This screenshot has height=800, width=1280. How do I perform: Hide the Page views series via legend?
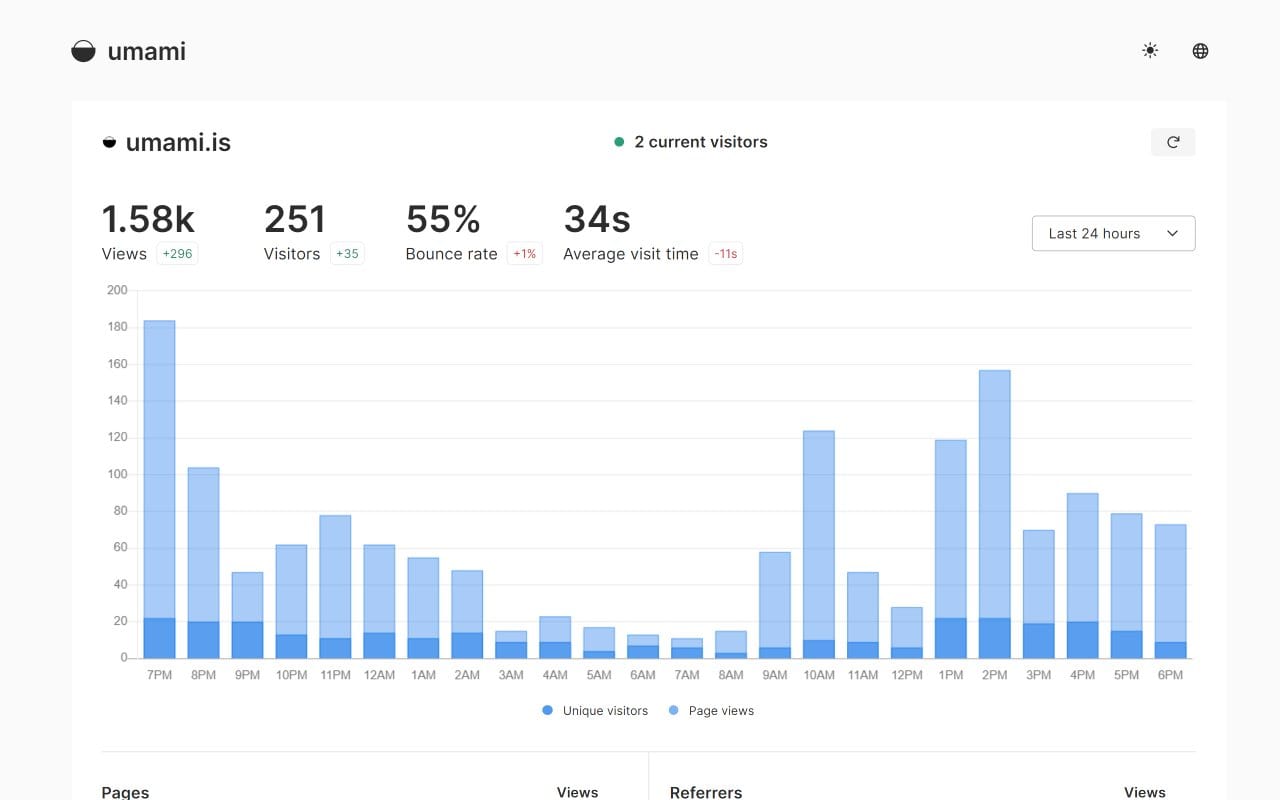(711, 710)
